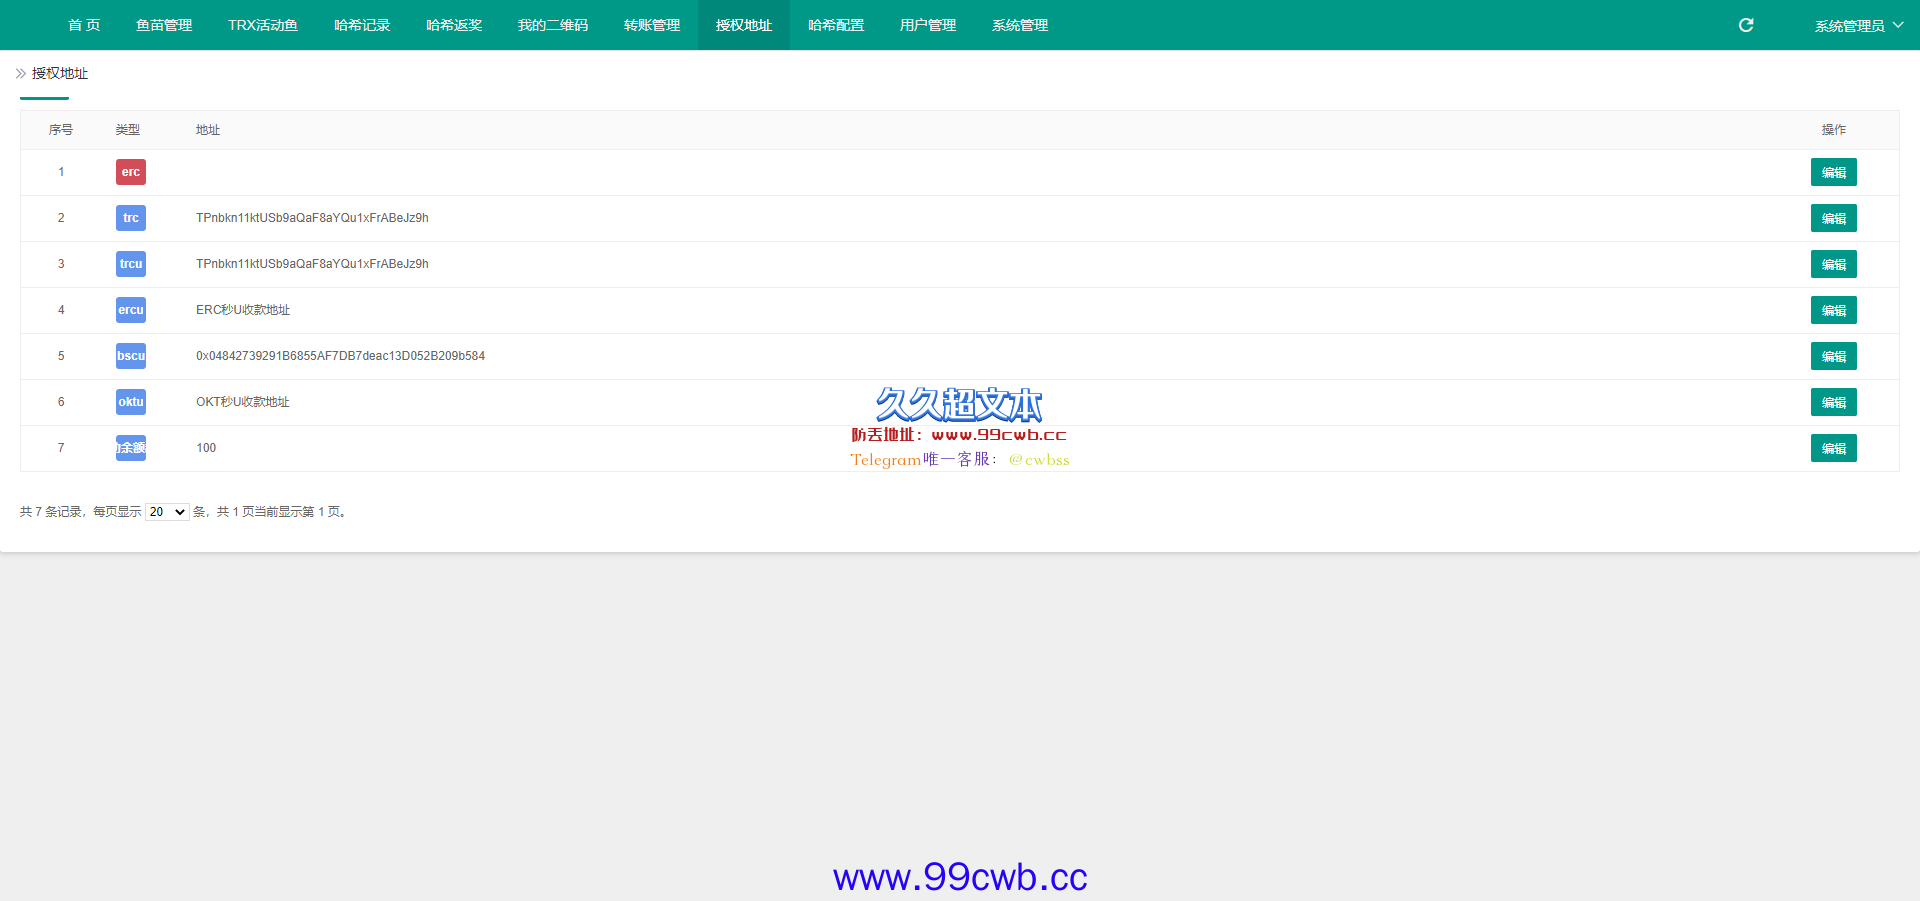The image size is (1920, 901).
Task: Click the trcu row TPnbkn11 address
Action: 312,264
